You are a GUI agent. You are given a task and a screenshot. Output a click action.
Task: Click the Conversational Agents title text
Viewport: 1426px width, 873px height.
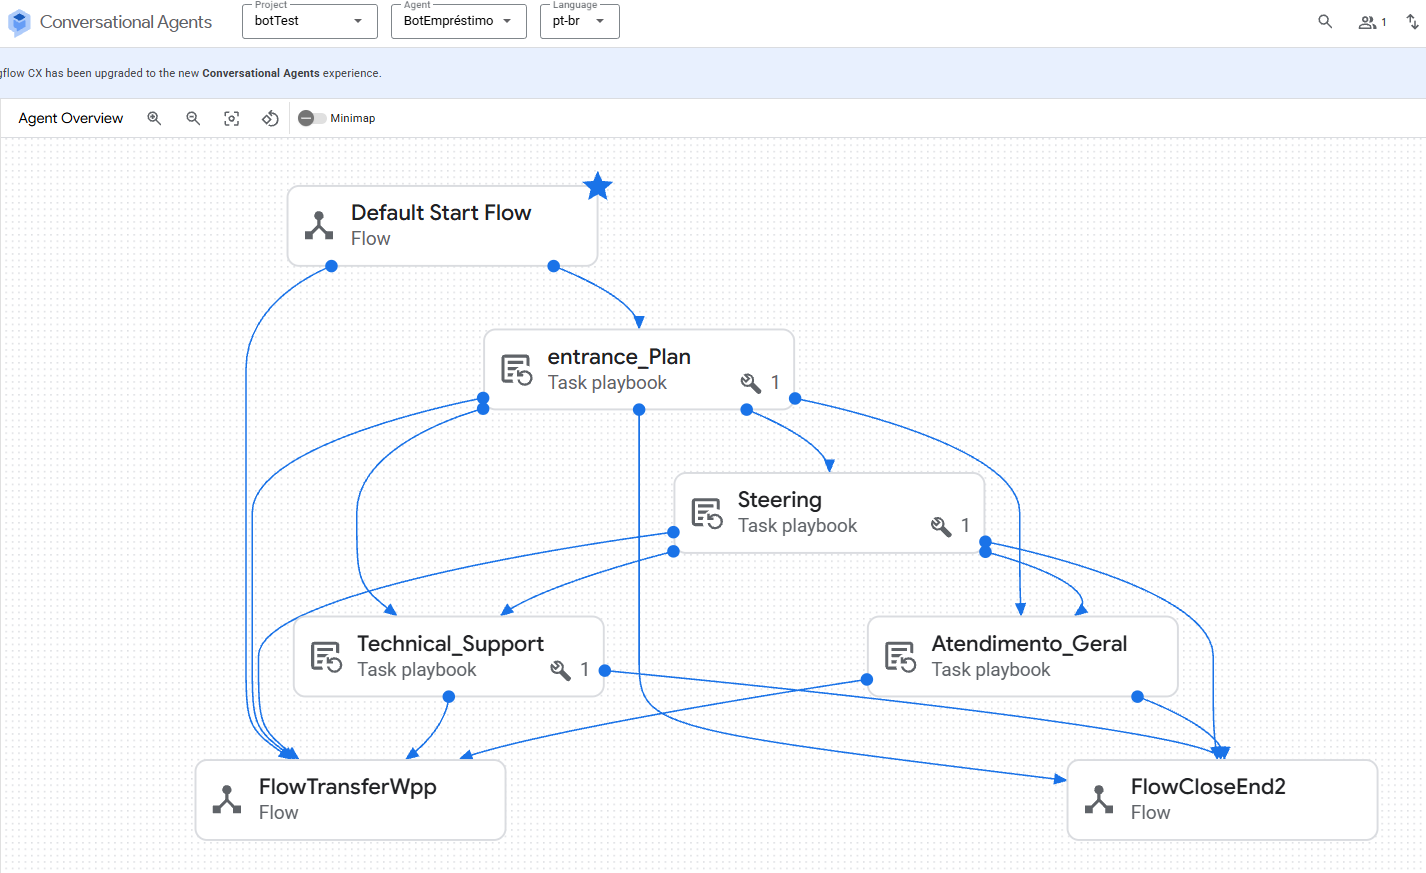pyautogui.click(x=126, y=22)
